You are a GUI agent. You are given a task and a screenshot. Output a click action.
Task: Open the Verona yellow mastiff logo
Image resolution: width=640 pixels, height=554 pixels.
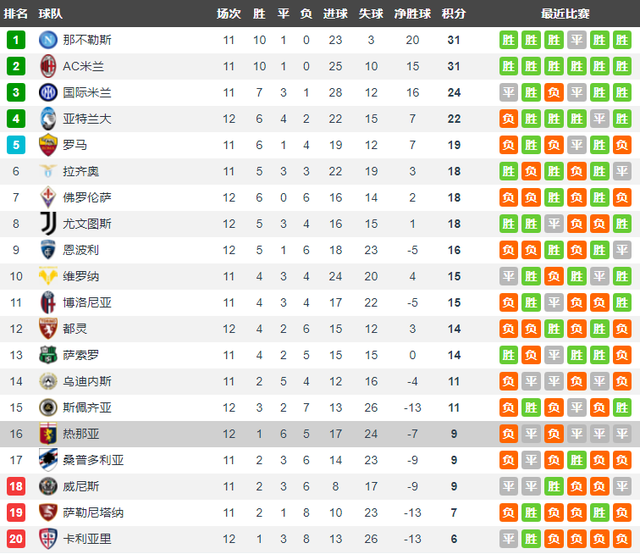click(x=48, y=276)
